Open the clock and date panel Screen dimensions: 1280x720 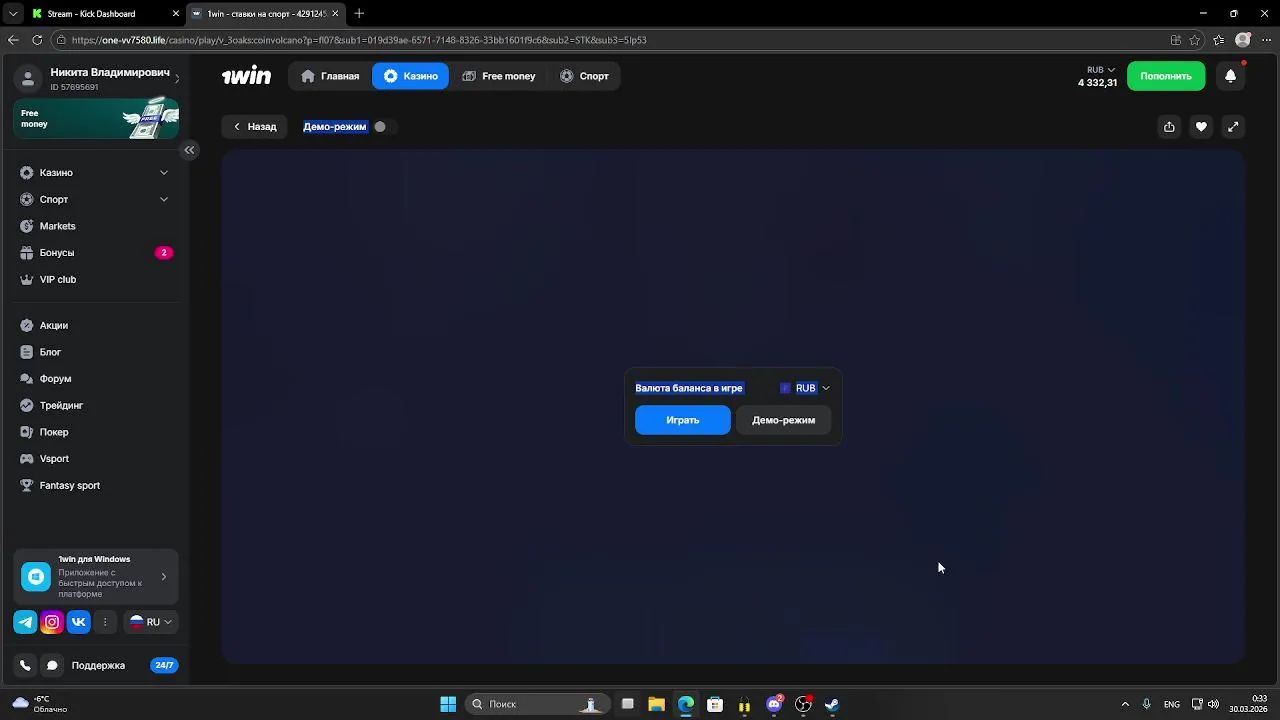point(1248,704)
